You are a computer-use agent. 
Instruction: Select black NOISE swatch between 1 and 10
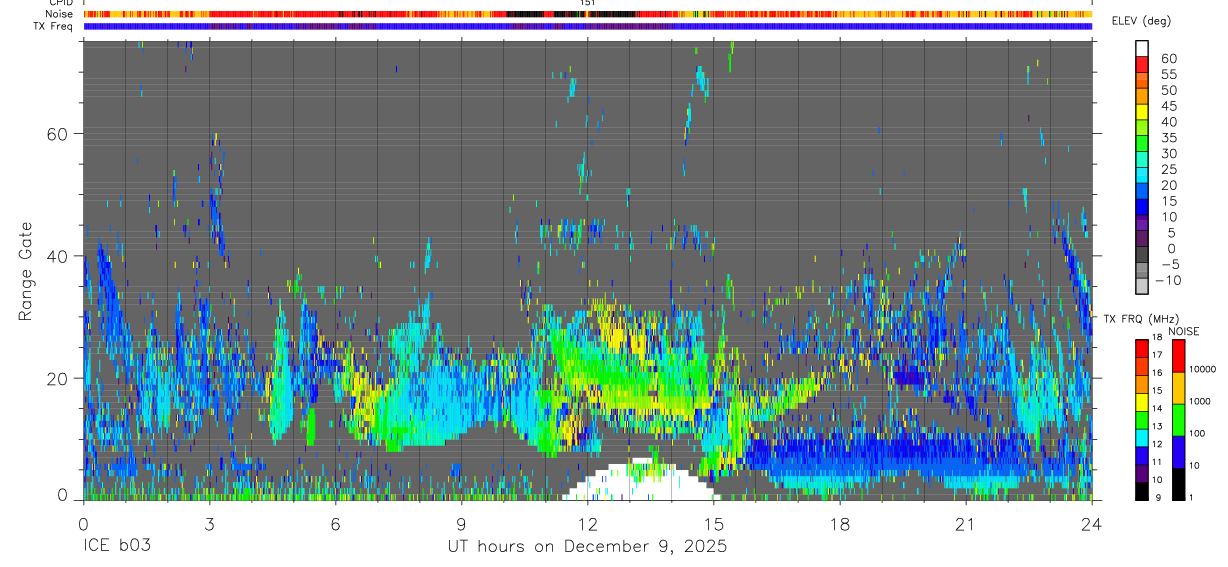click(x=1179, y=483)
